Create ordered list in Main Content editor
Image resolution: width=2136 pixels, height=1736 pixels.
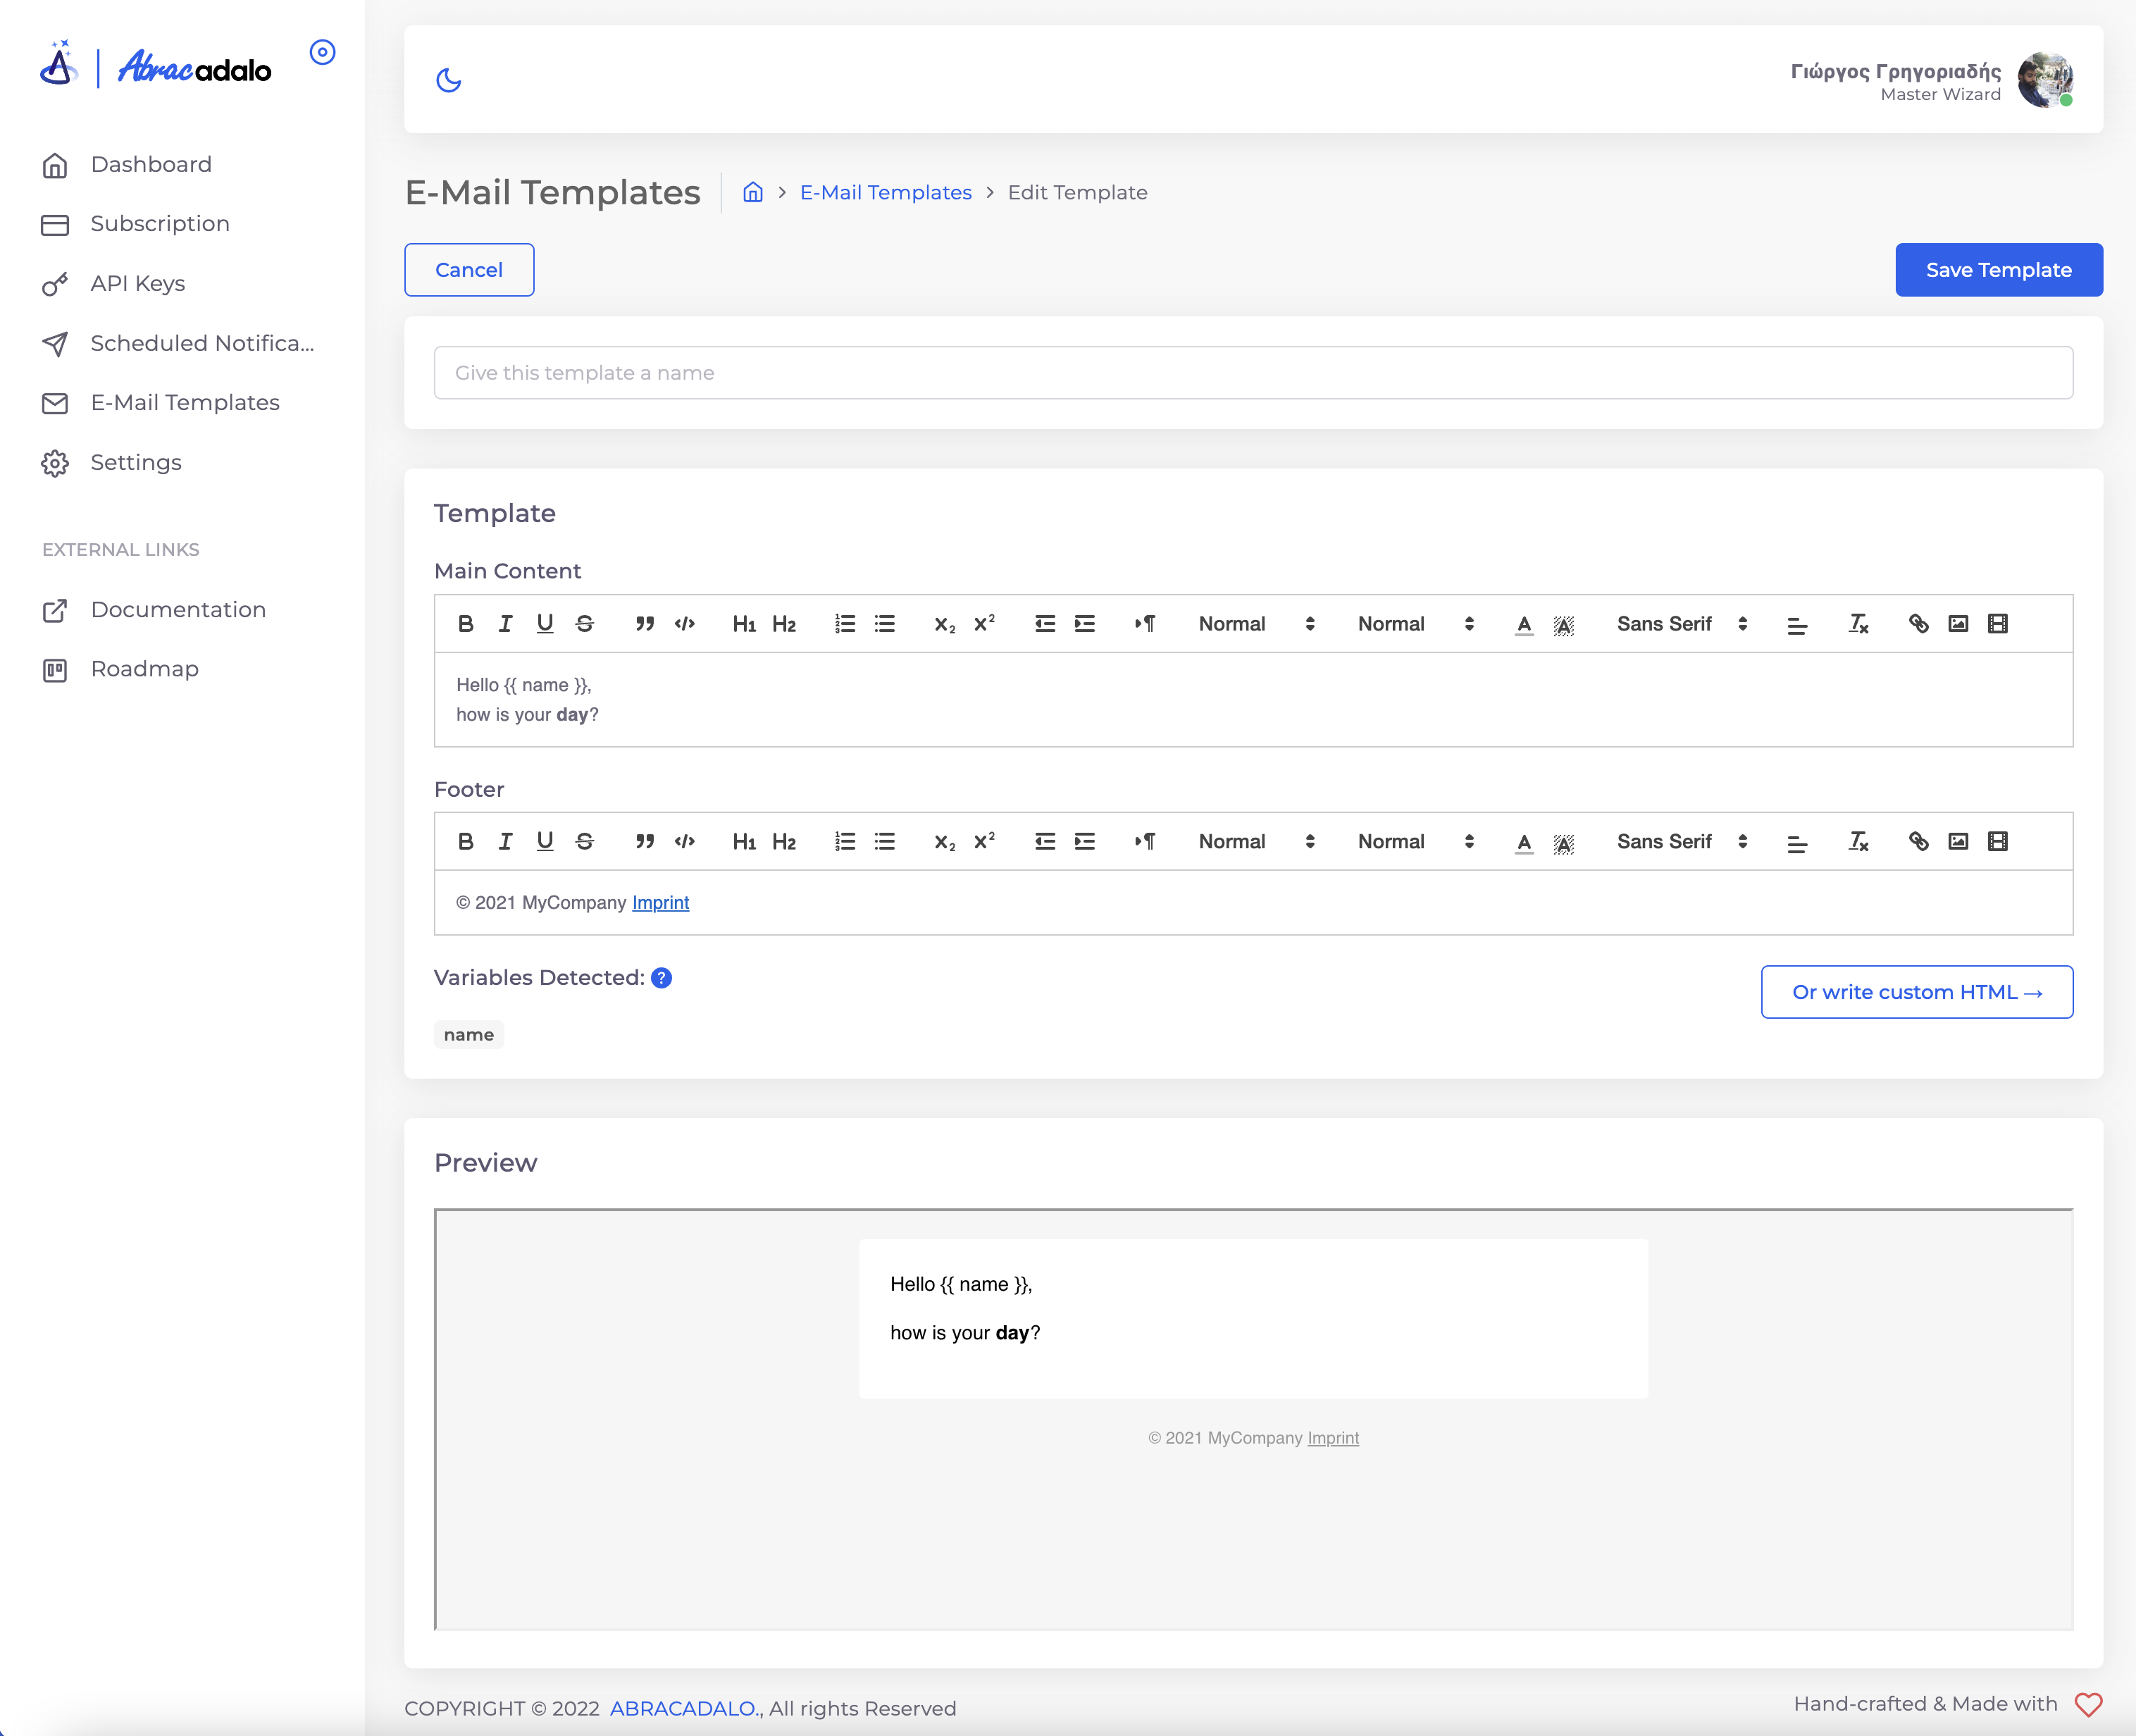click(x=845, y=624)
